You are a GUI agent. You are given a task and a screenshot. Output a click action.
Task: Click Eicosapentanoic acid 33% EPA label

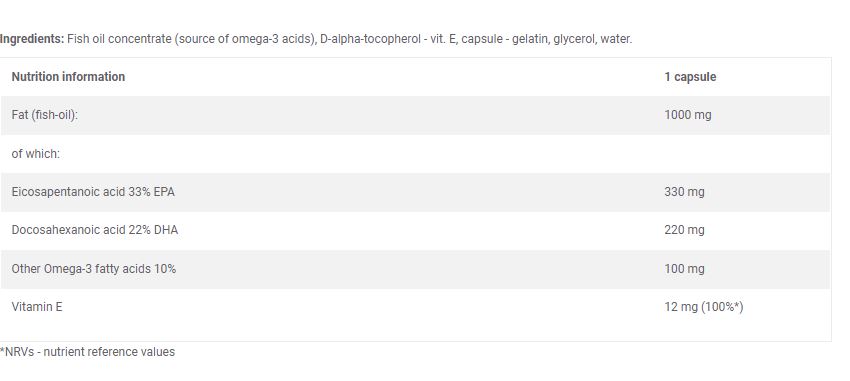(x=93, y=192)
